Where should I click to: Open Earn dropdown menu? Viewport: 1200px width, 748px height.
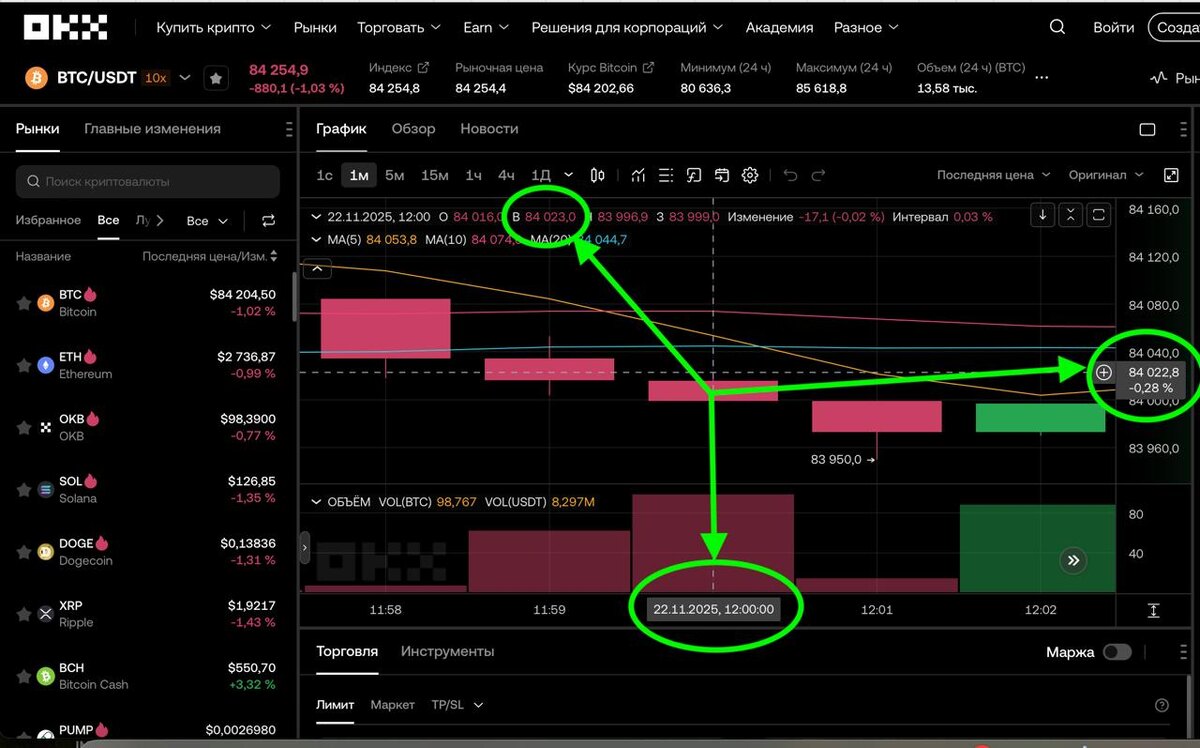487,28
